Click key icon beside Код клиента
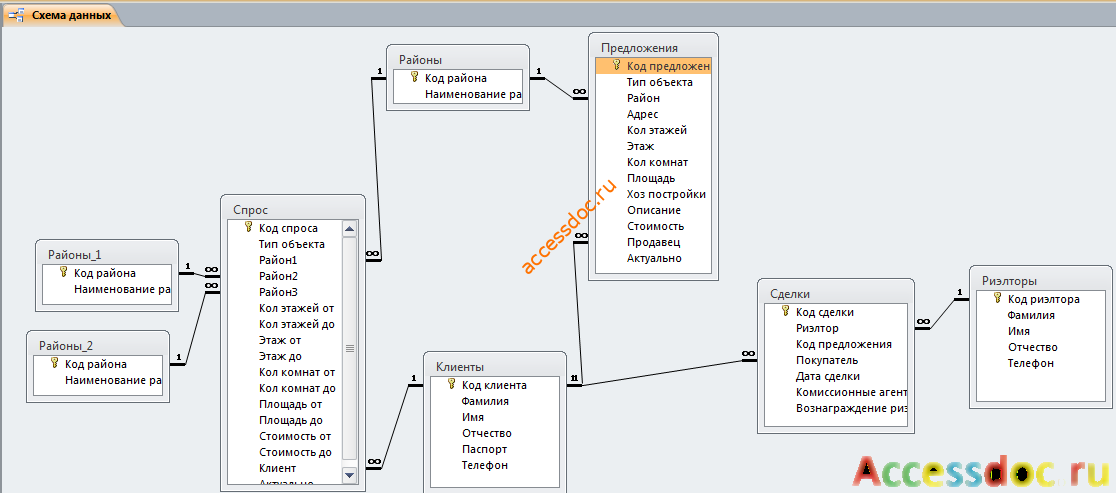Image resolution: width=1116 pixels, height=493 pixels. [x=451, y=385]
